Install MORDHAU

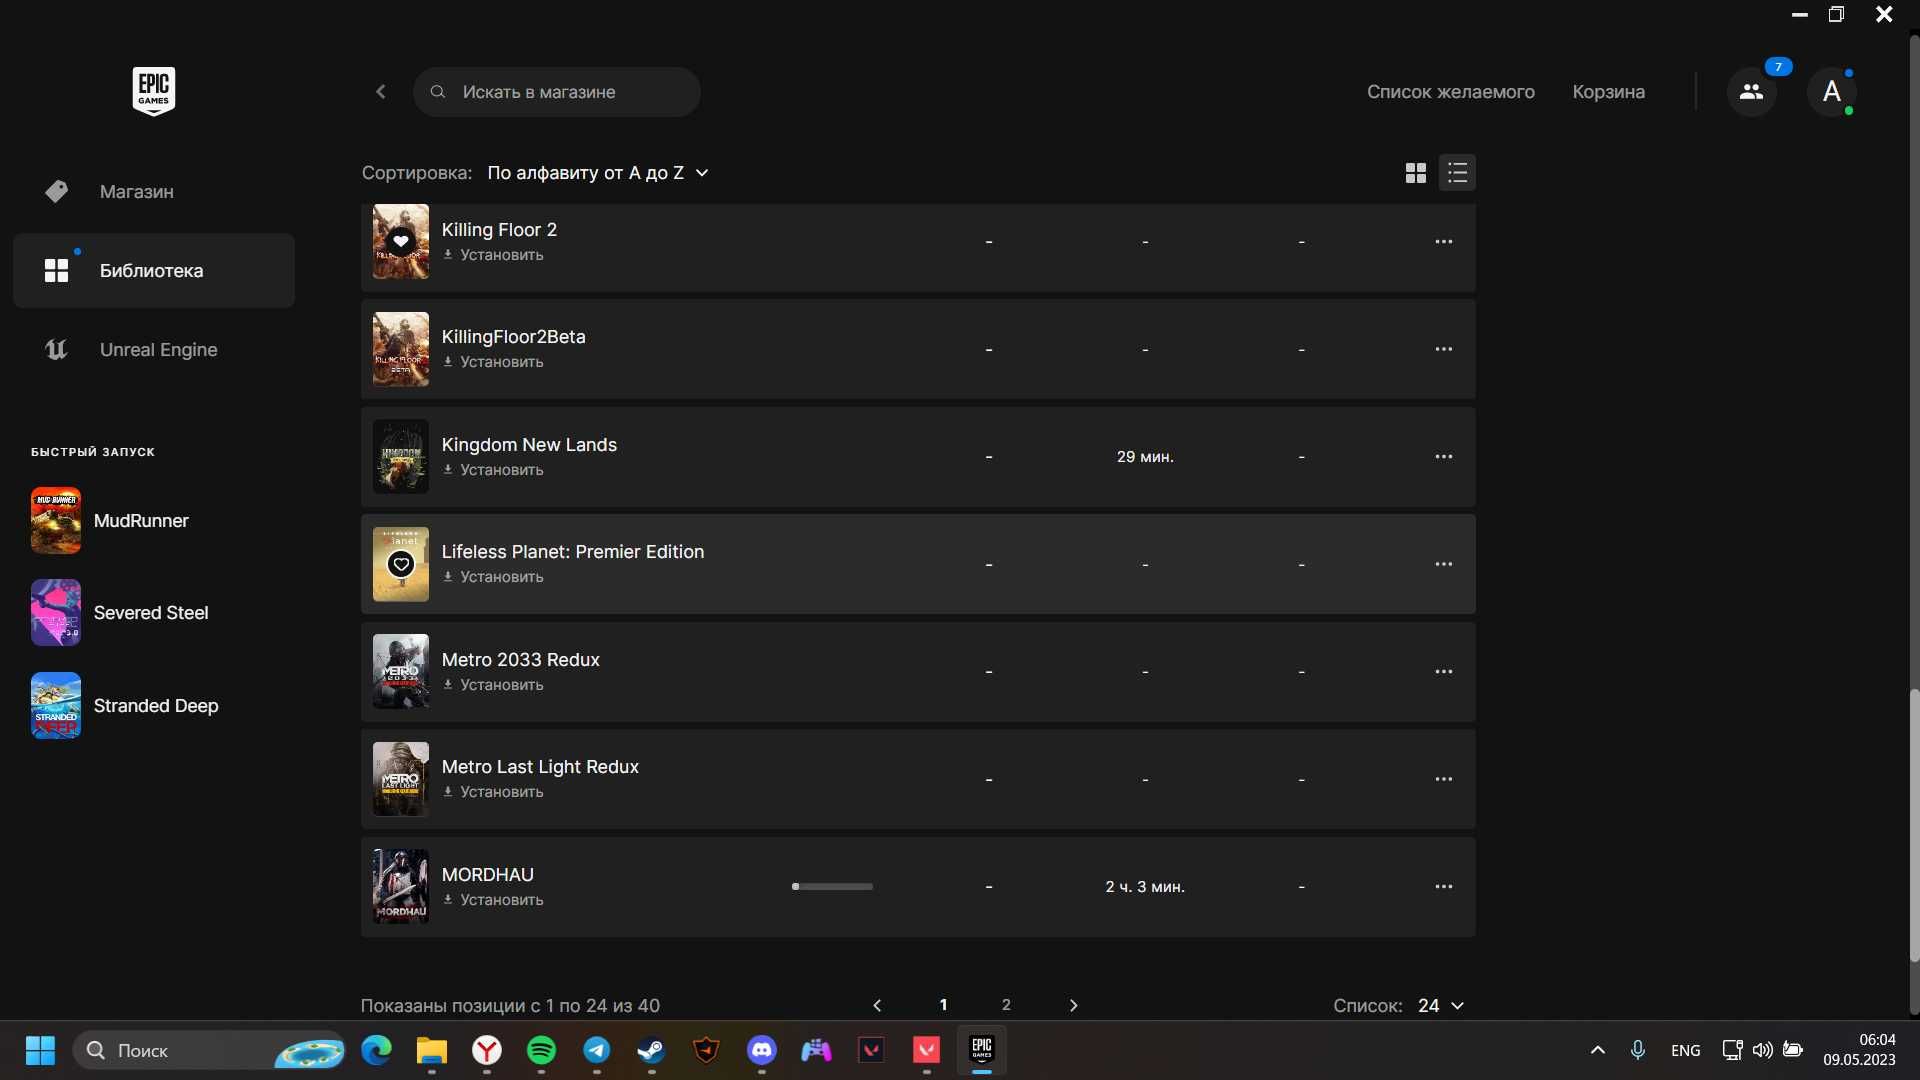coord(494,900)
